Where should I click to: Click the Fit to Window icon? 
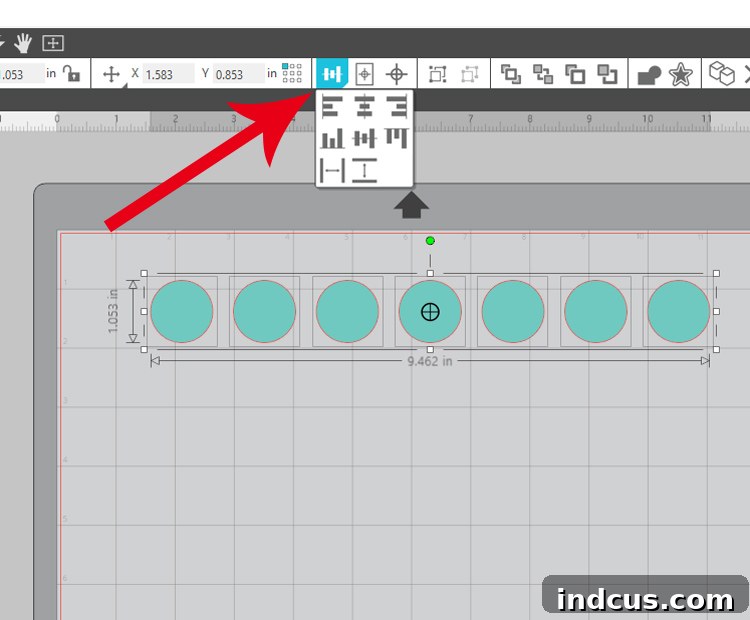[x=53, y=43]
